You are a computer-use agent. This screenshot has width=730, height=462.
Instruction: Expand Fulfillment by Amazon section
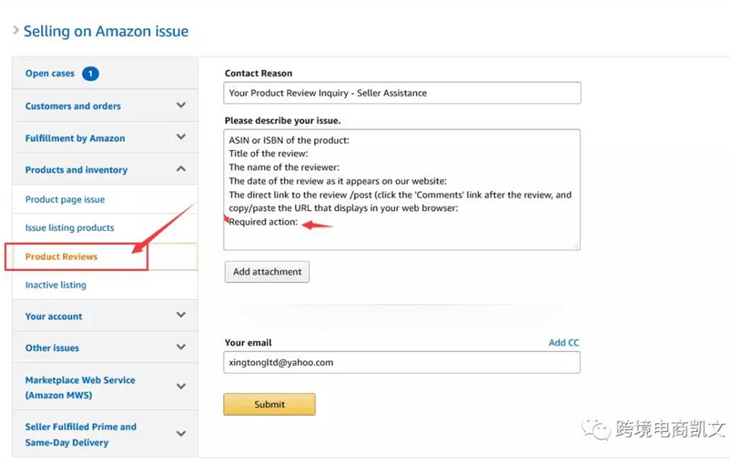(180, 137)
